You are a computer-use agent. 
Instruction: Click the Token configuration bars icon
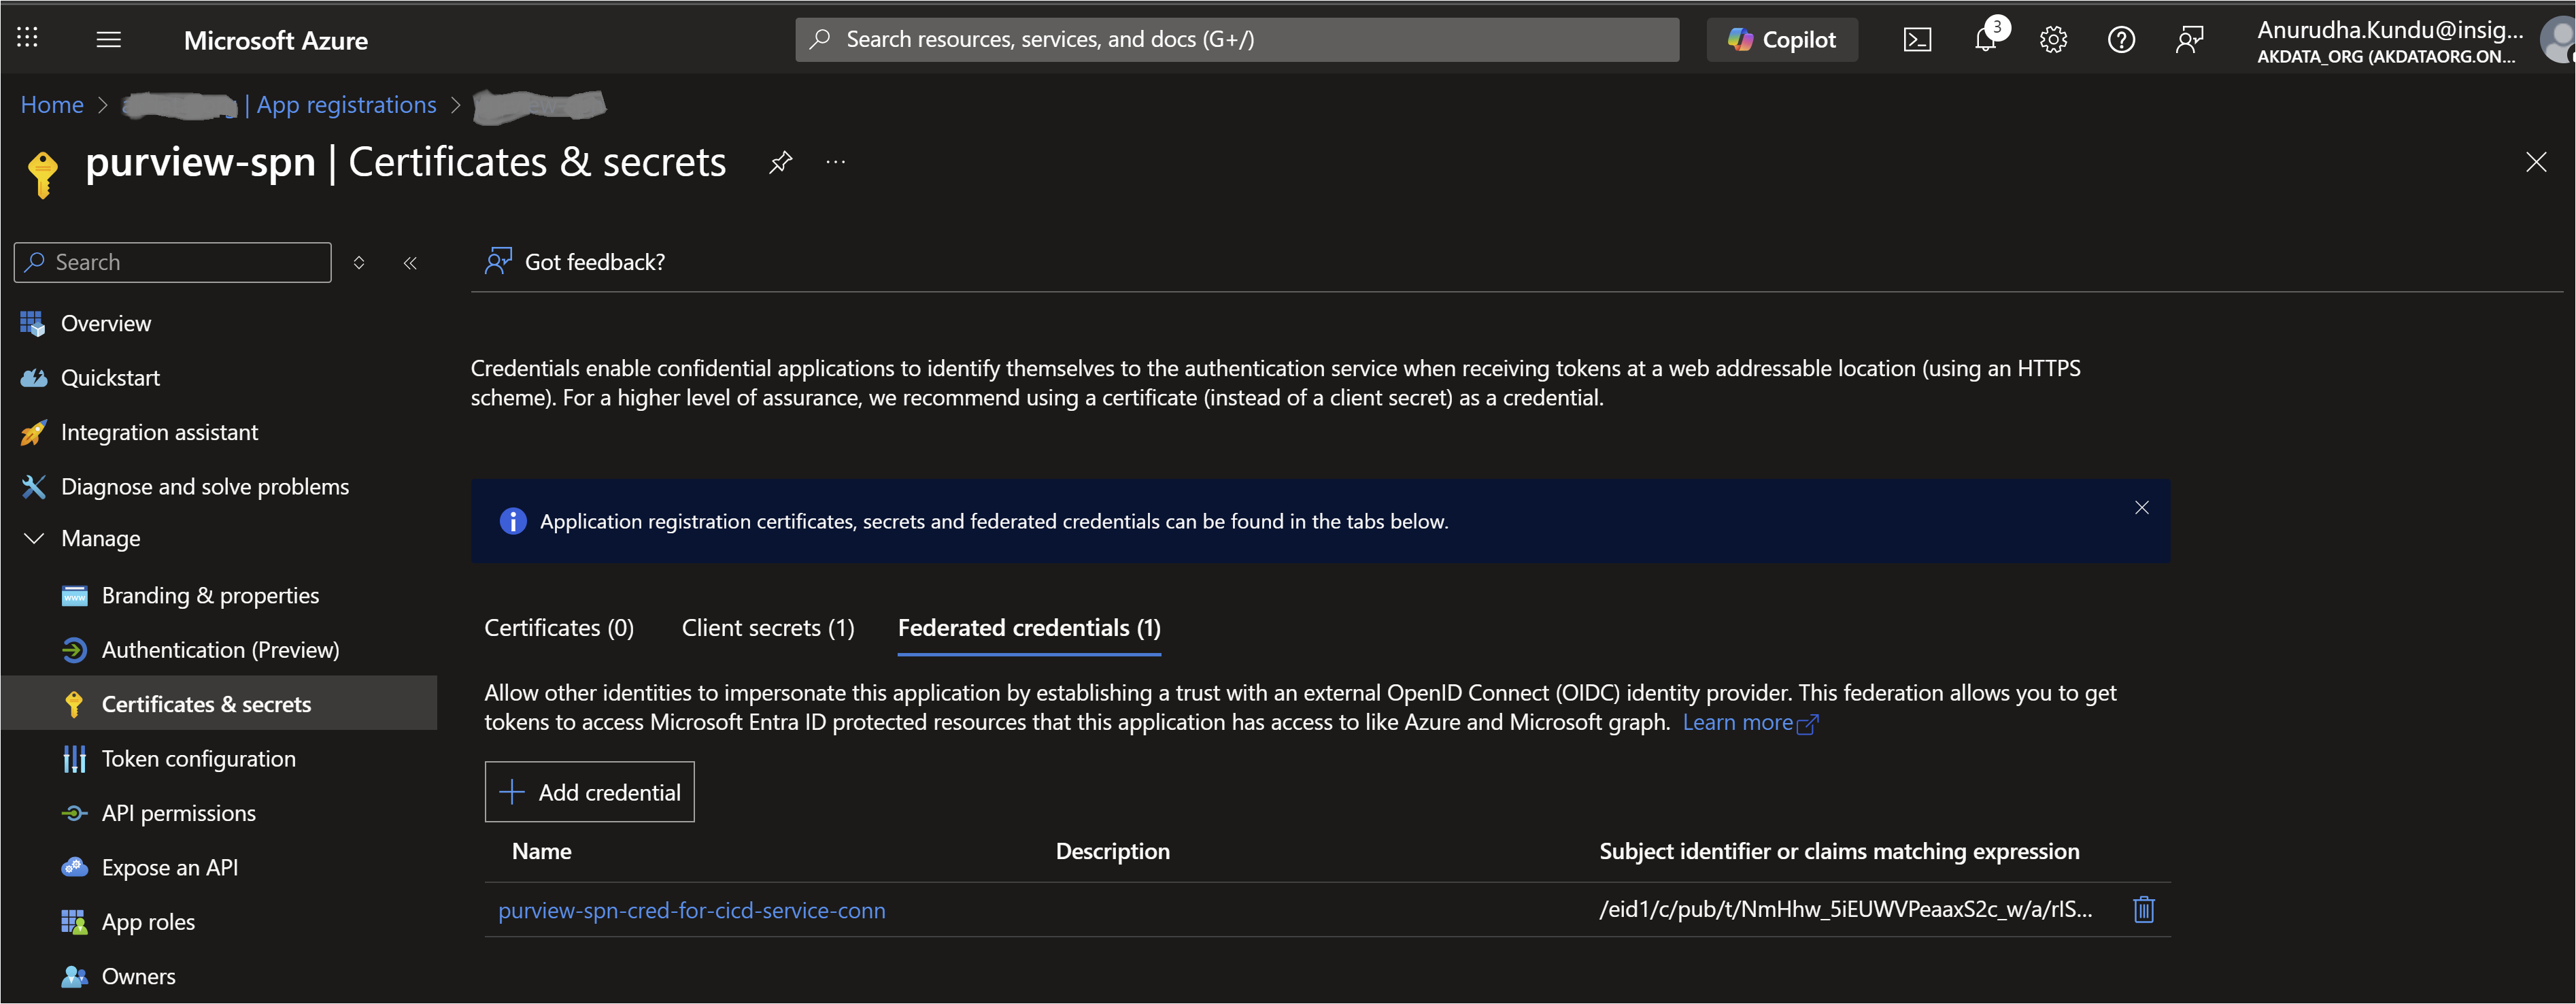74,758
